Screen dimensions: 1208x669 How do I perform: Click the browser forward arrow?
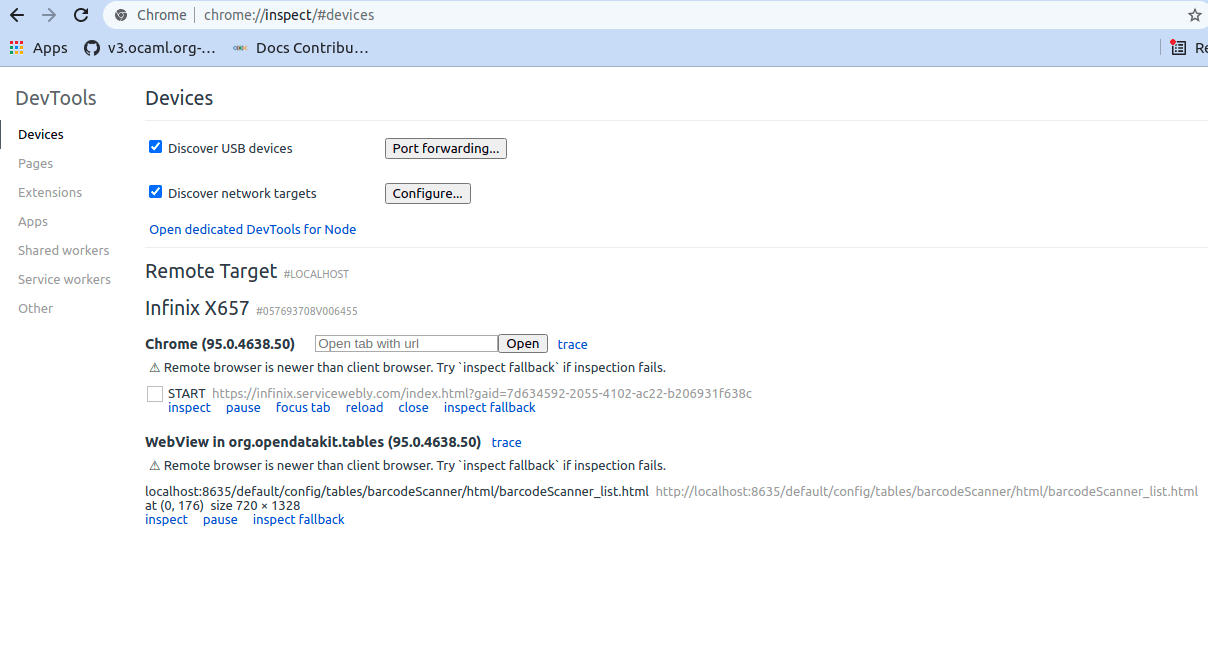pyautogui.click(x=49, y=15)
